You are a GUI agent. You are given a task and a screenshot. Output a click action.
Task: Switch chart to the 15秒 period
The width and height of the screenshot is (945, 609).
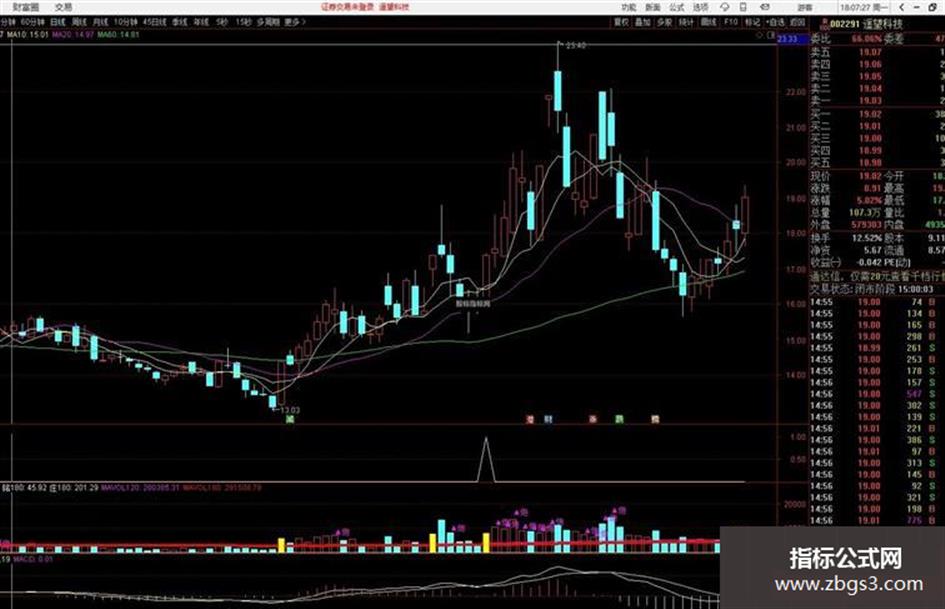click(243, 22)
